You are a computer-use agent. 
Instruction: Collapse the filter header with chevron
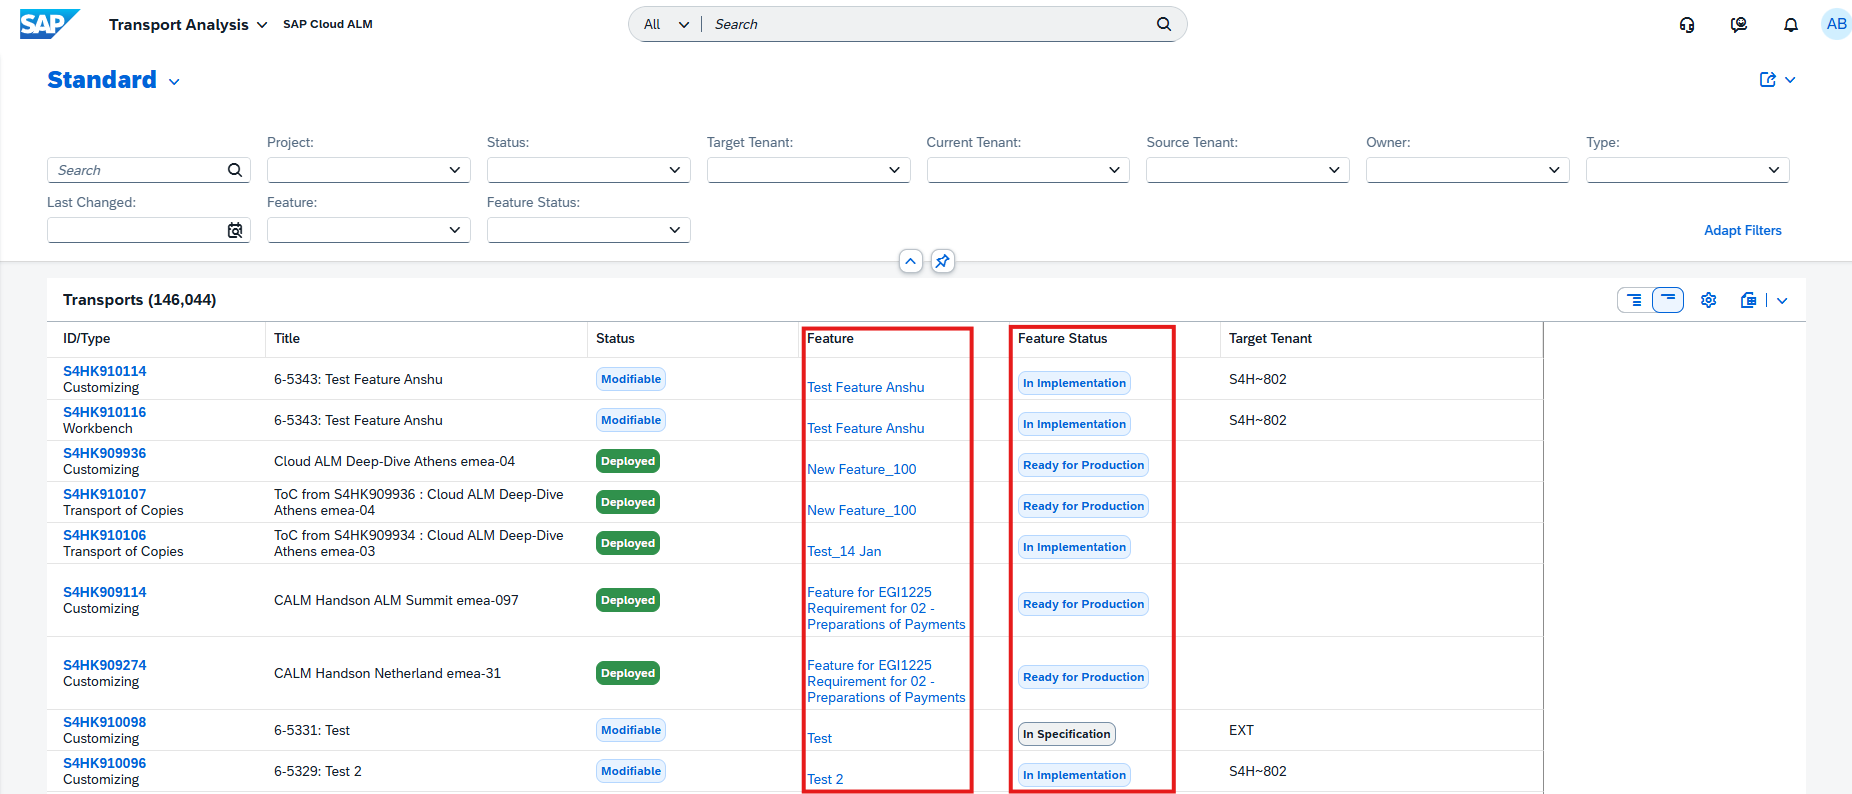[x=910, y=261]
